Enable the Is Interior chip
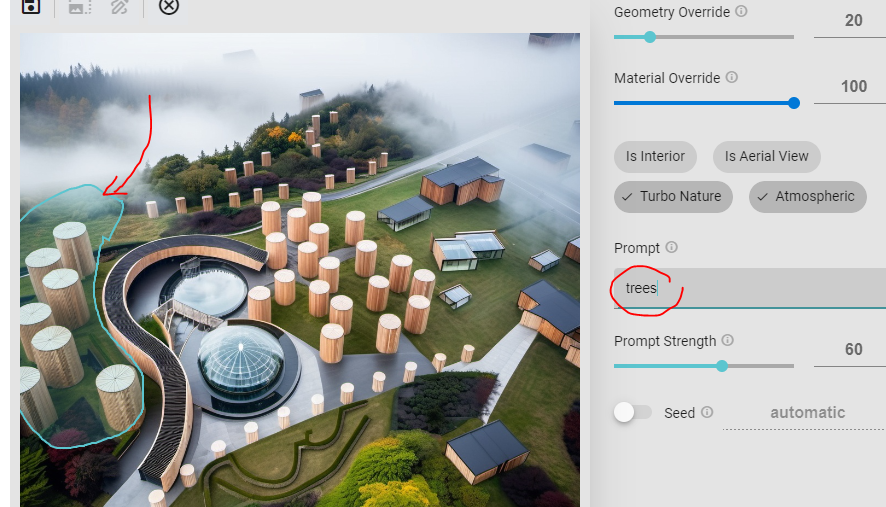The width and height of the screenshot is (886, 507). pyautogui.click(x=655, y=157)
